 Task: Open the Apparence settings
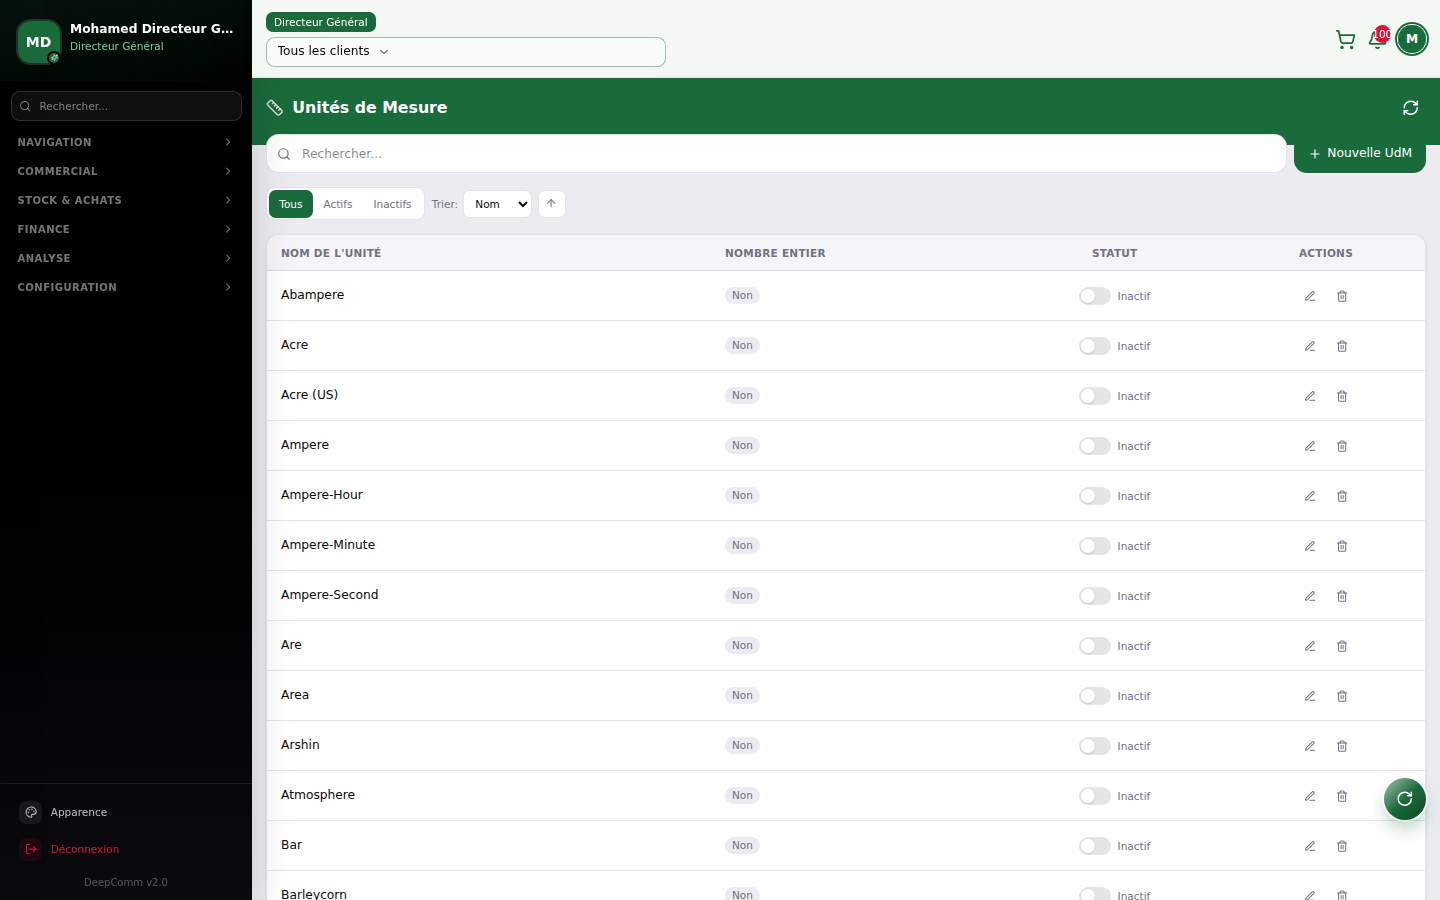tap(126, 812)
